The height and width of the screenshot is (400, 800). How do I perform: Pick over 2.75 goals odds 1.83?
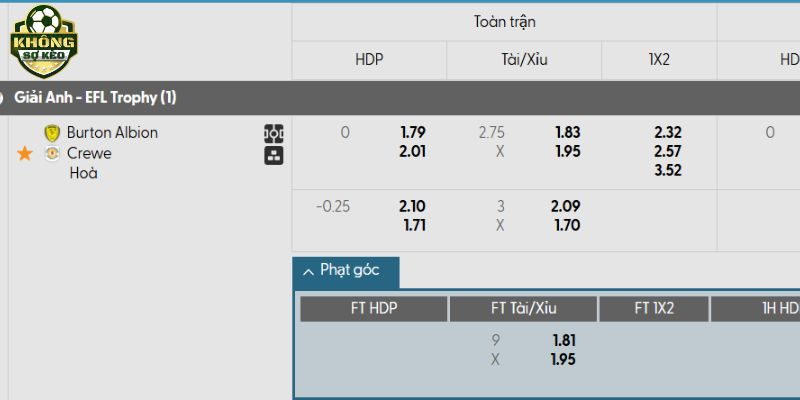pos(568,132)
